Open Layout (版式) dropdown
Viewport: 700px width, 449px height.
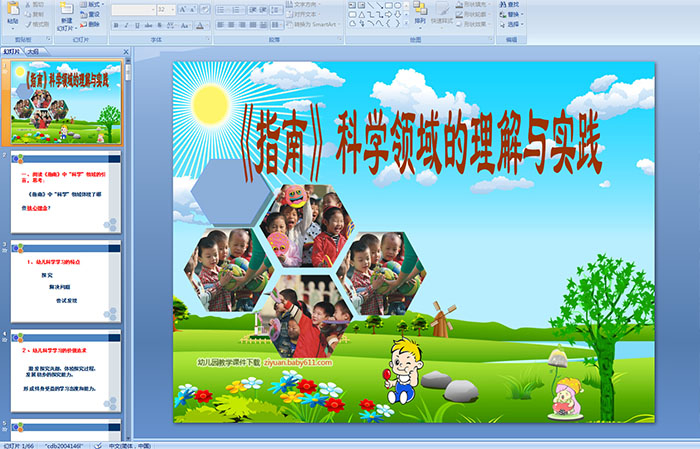92,4
